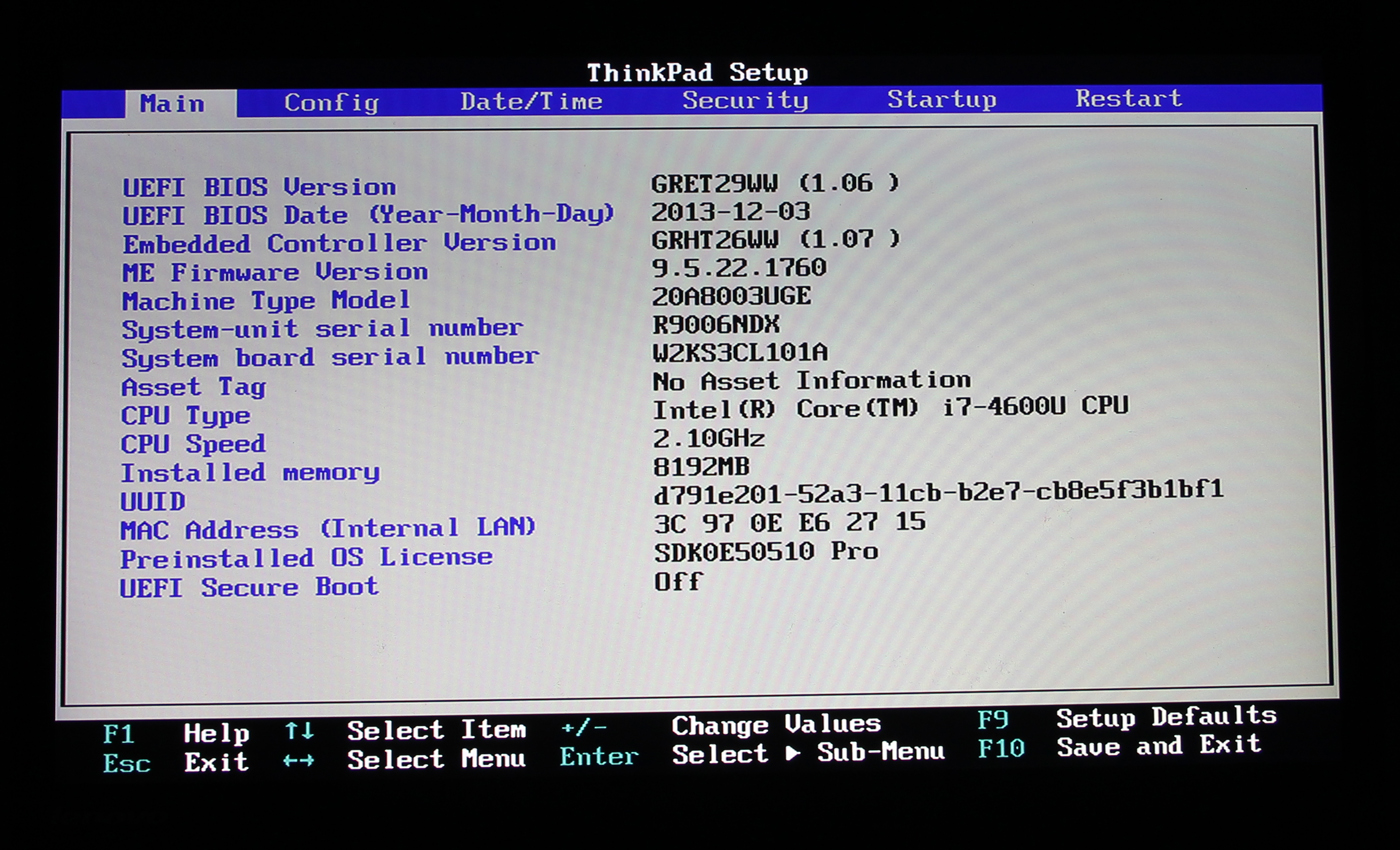Select the date value 2013-12-03
1400x850 pixels.
(x=730, y=212)
